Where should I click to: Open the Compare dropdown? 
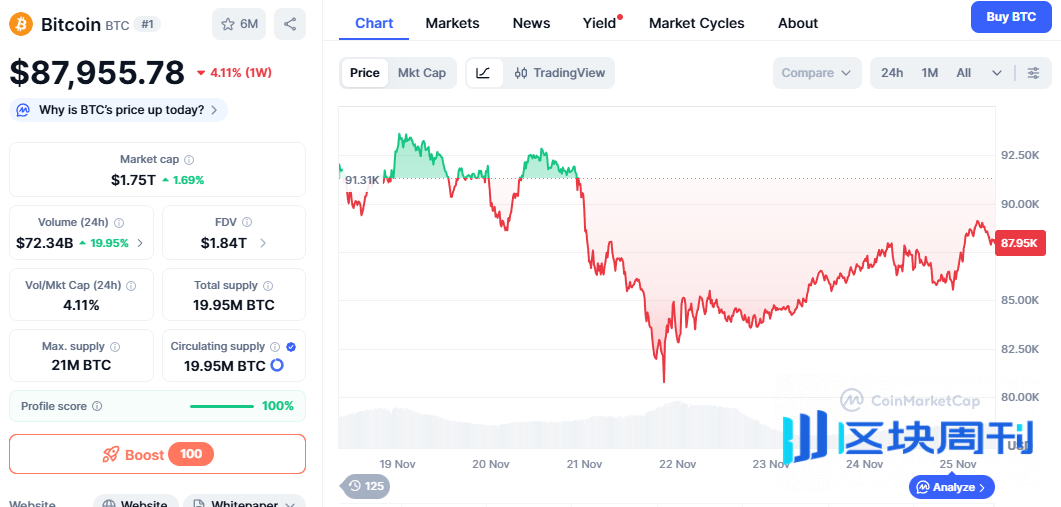[x=816, y=73]
